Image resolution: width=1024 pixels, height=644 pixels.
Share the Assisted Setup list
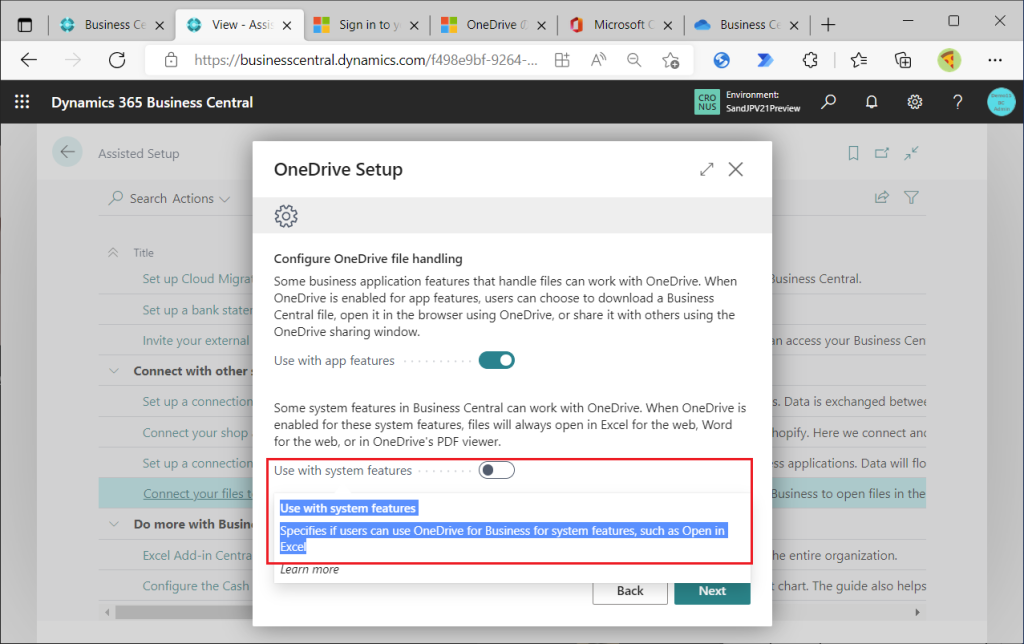pyautogui.click(x=882, y=197)
